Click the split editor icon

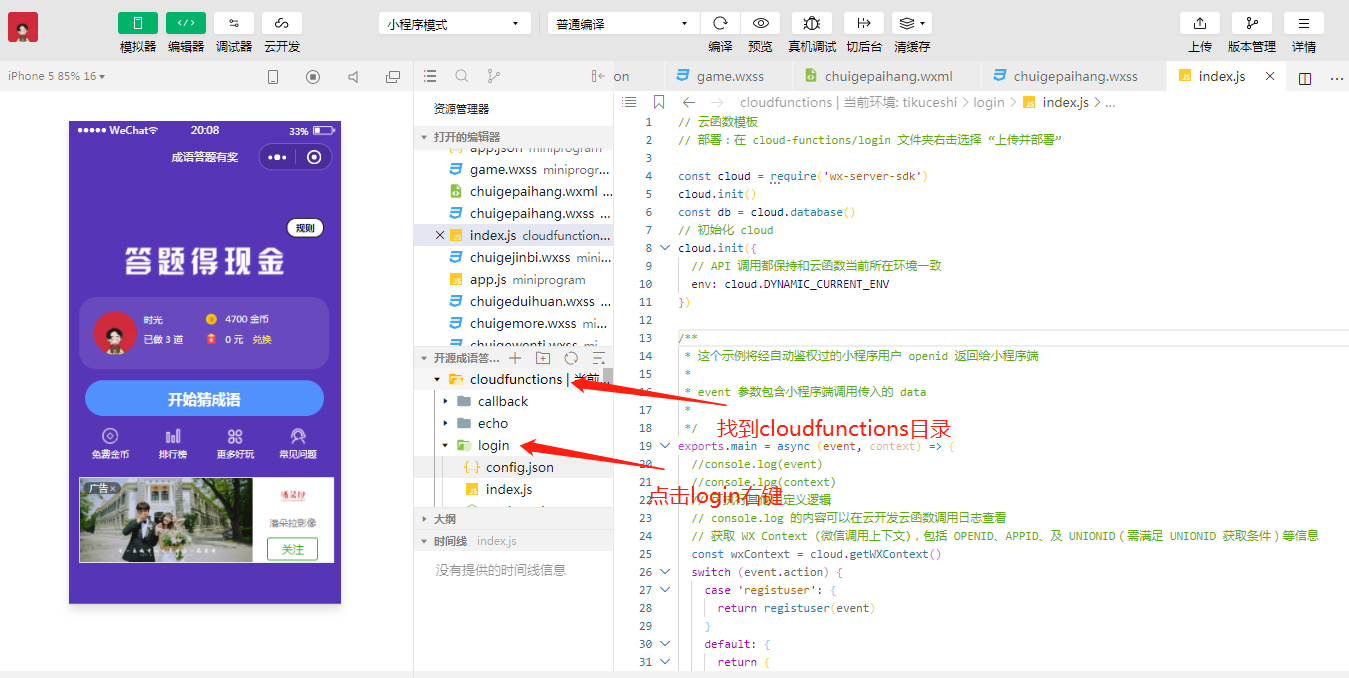tap(1305, 78)
